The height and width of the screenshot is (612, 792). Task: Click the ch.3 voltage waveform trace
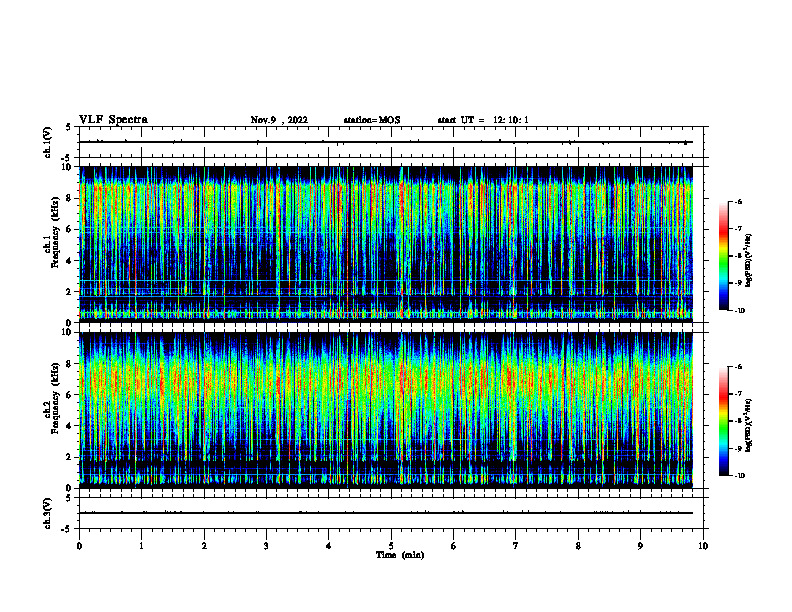[x=386, y=513]
